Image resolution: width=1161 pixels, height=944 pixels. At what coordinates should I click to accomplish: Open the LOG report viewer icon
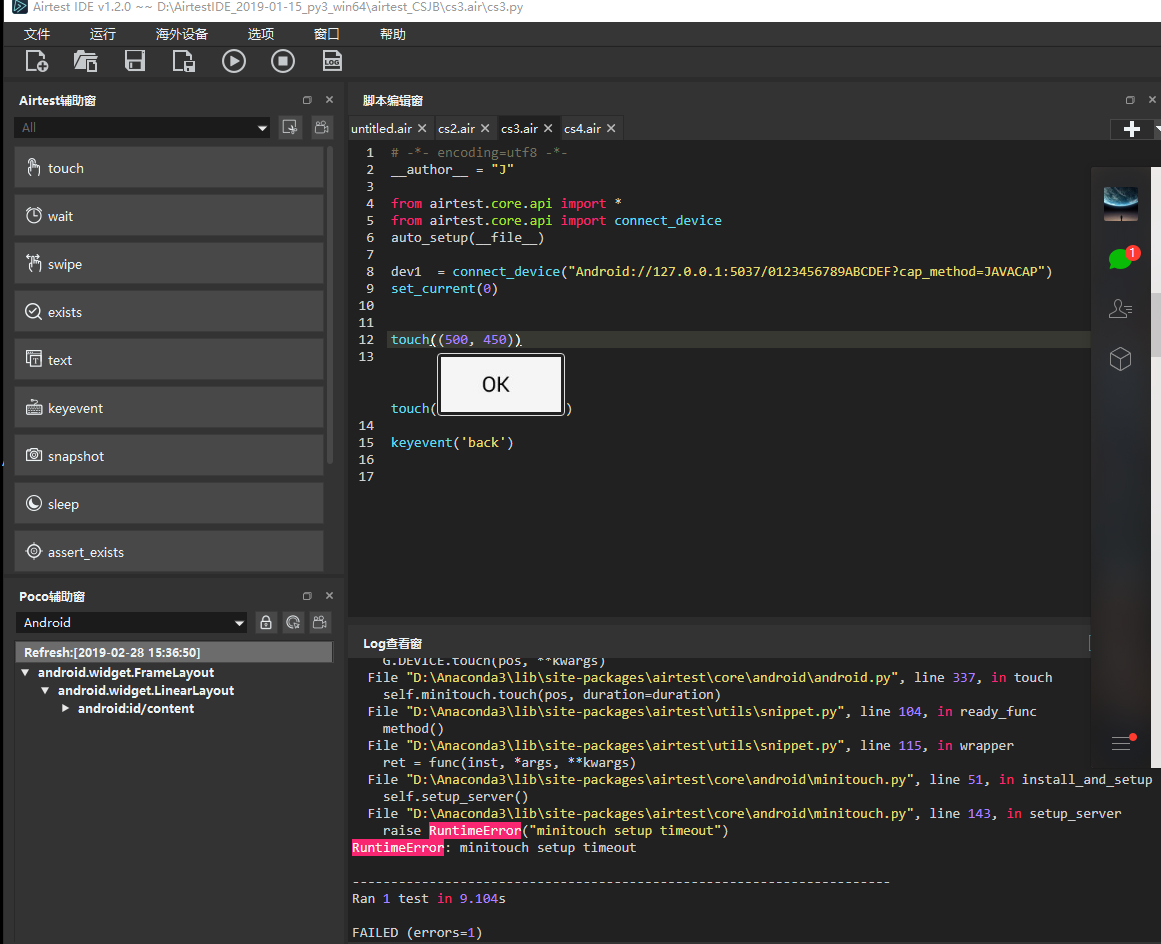(332, 61)
